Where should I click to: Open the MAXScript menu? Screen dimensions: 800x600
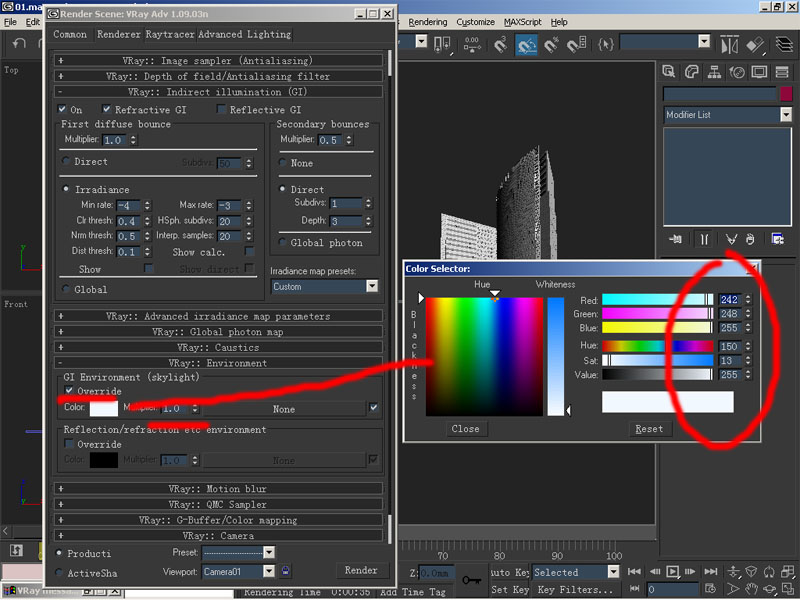[522, 22]
